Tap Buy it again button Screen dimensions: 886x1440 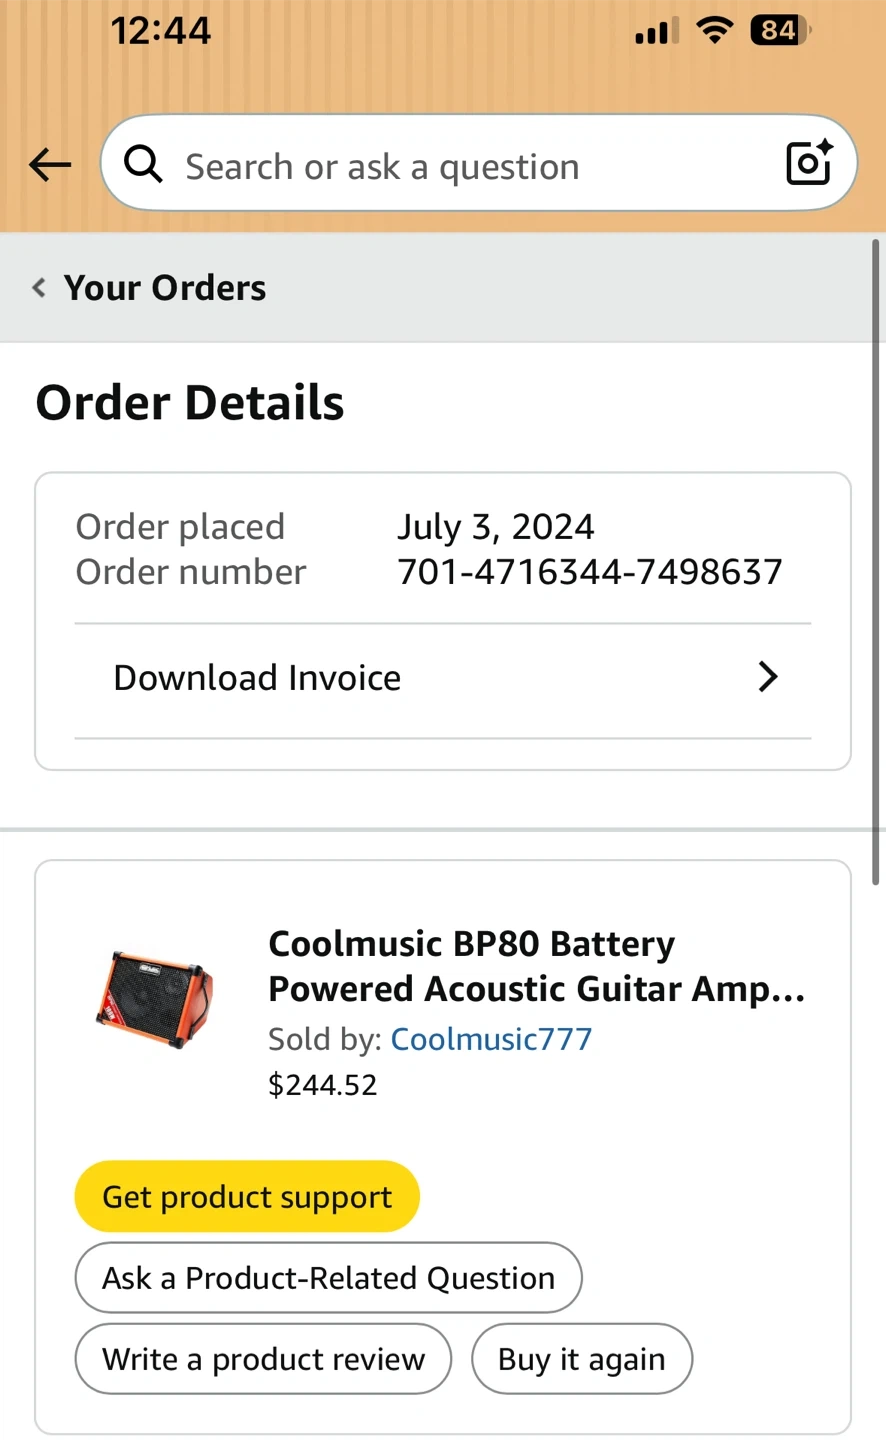pos(581,1359)
